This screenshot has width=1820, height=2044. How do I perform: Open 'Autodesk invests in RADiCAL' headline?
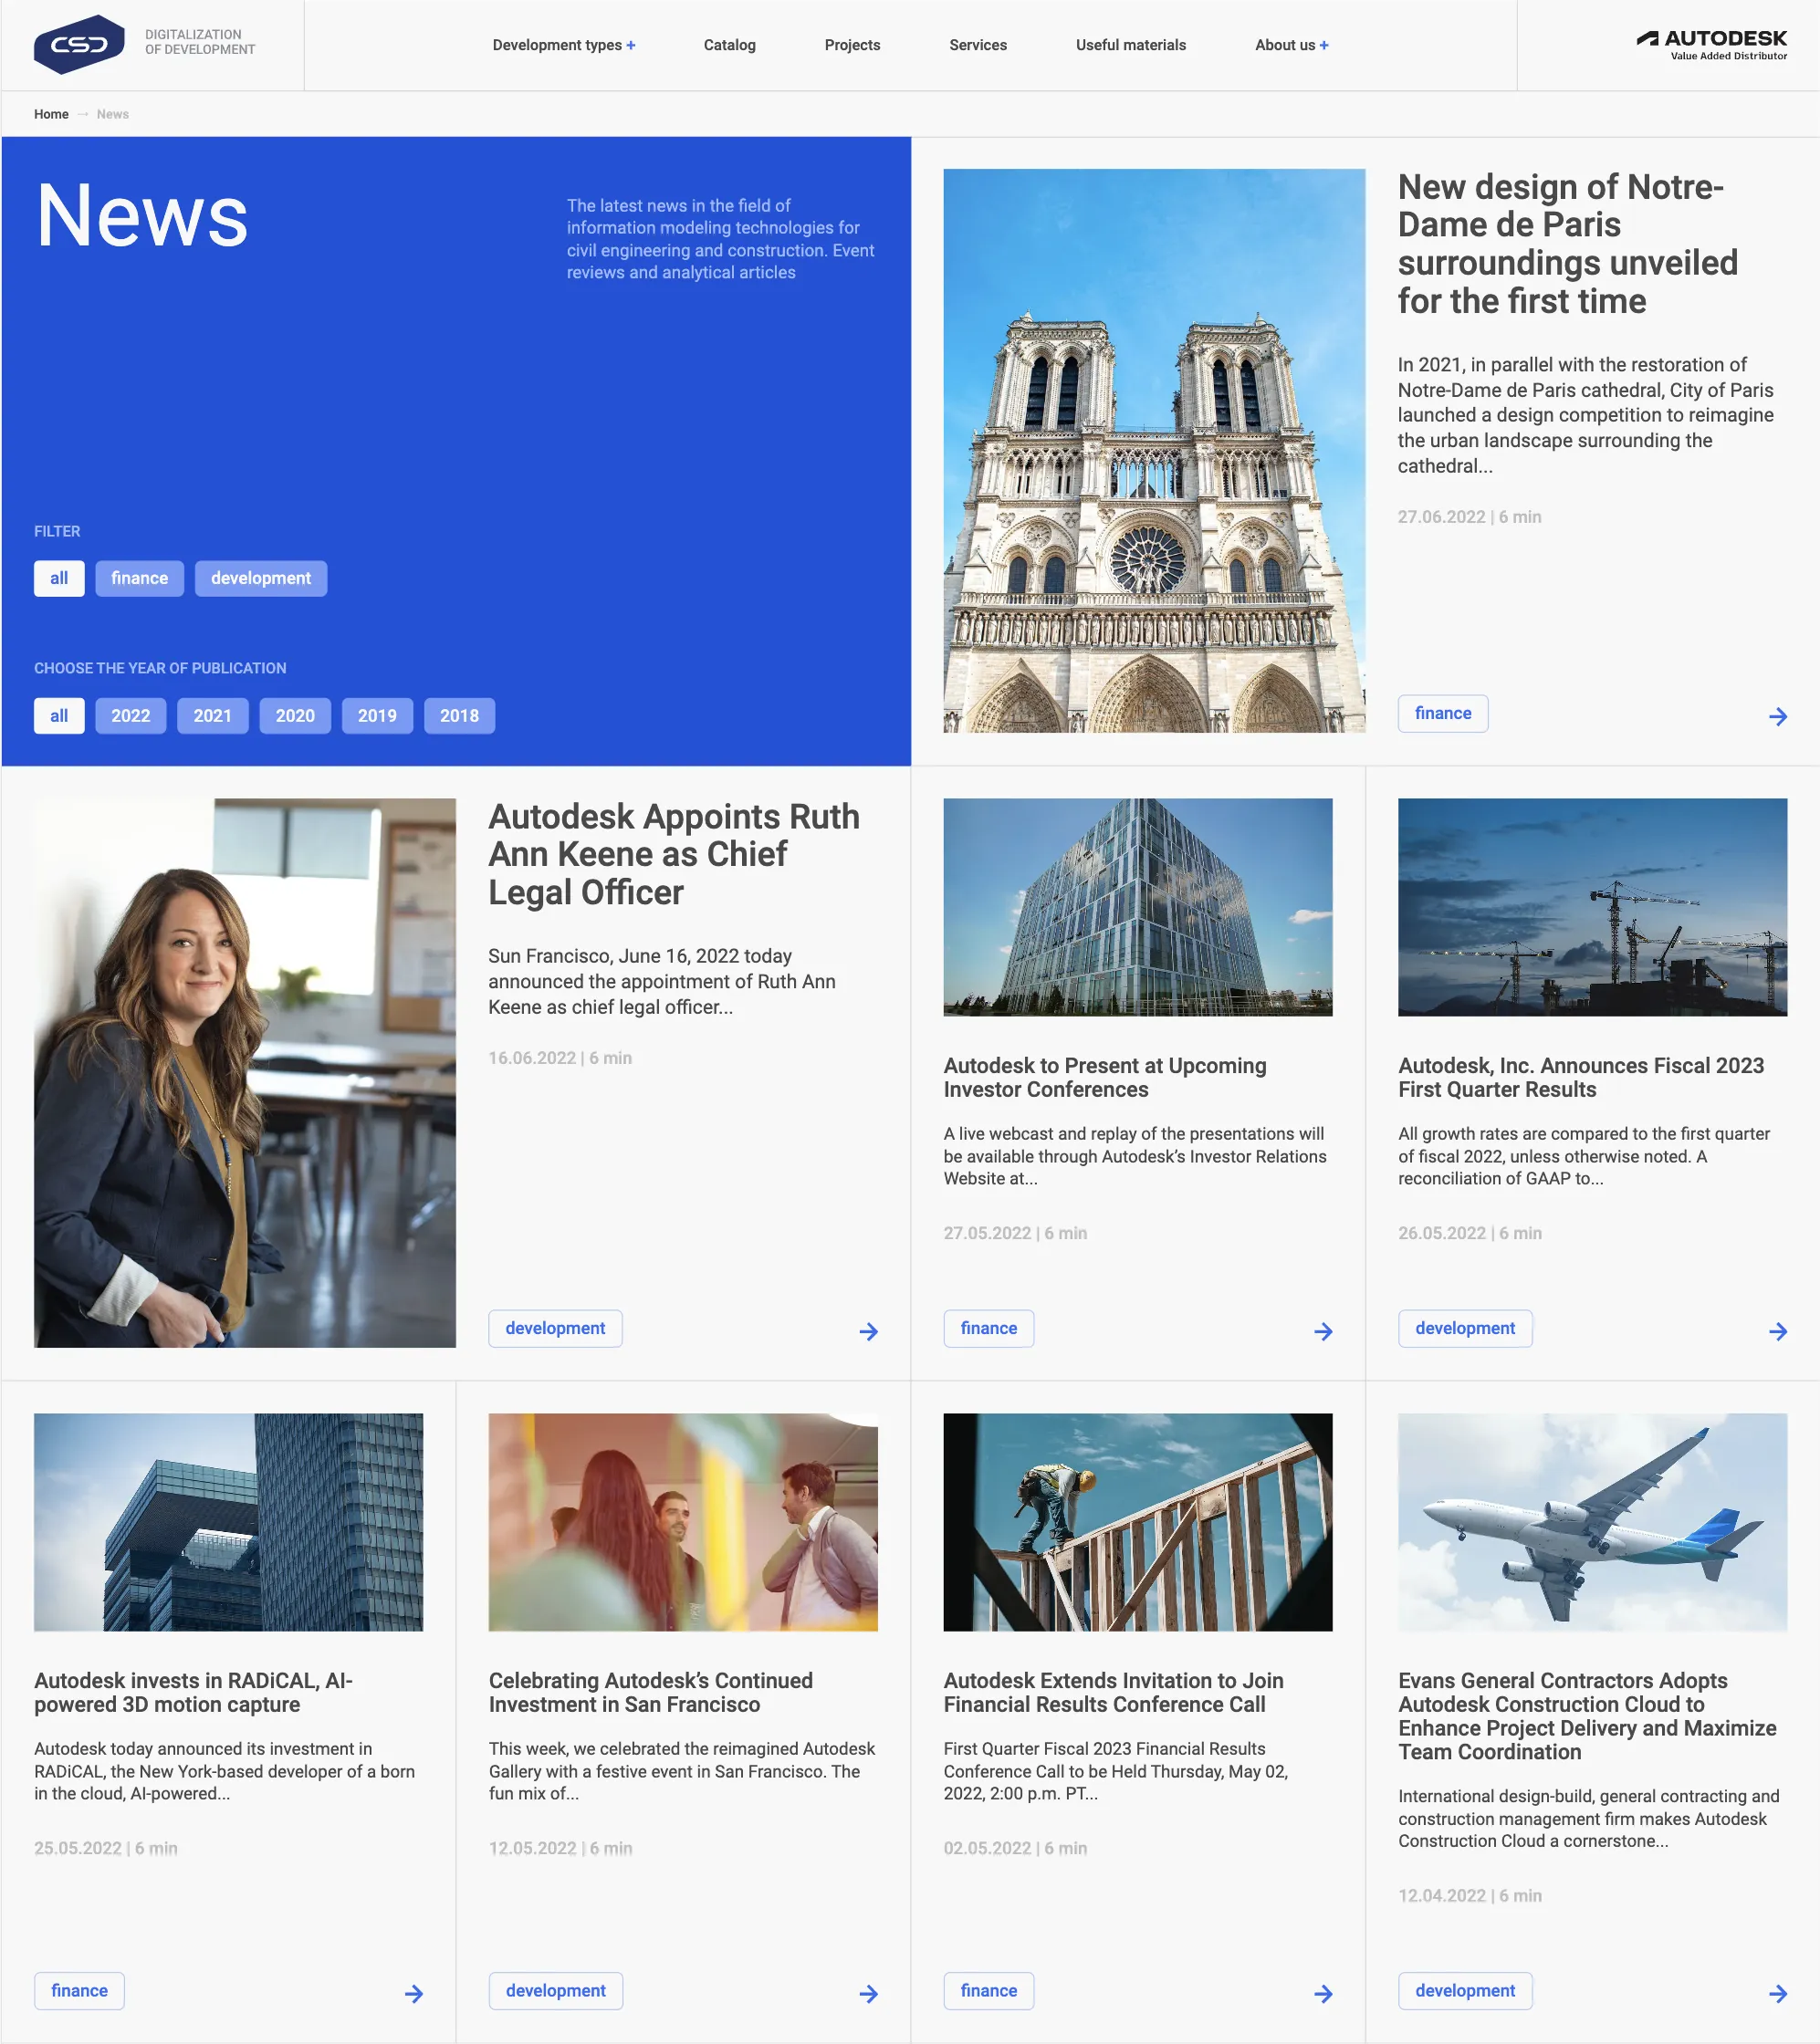coord(193,1693)
